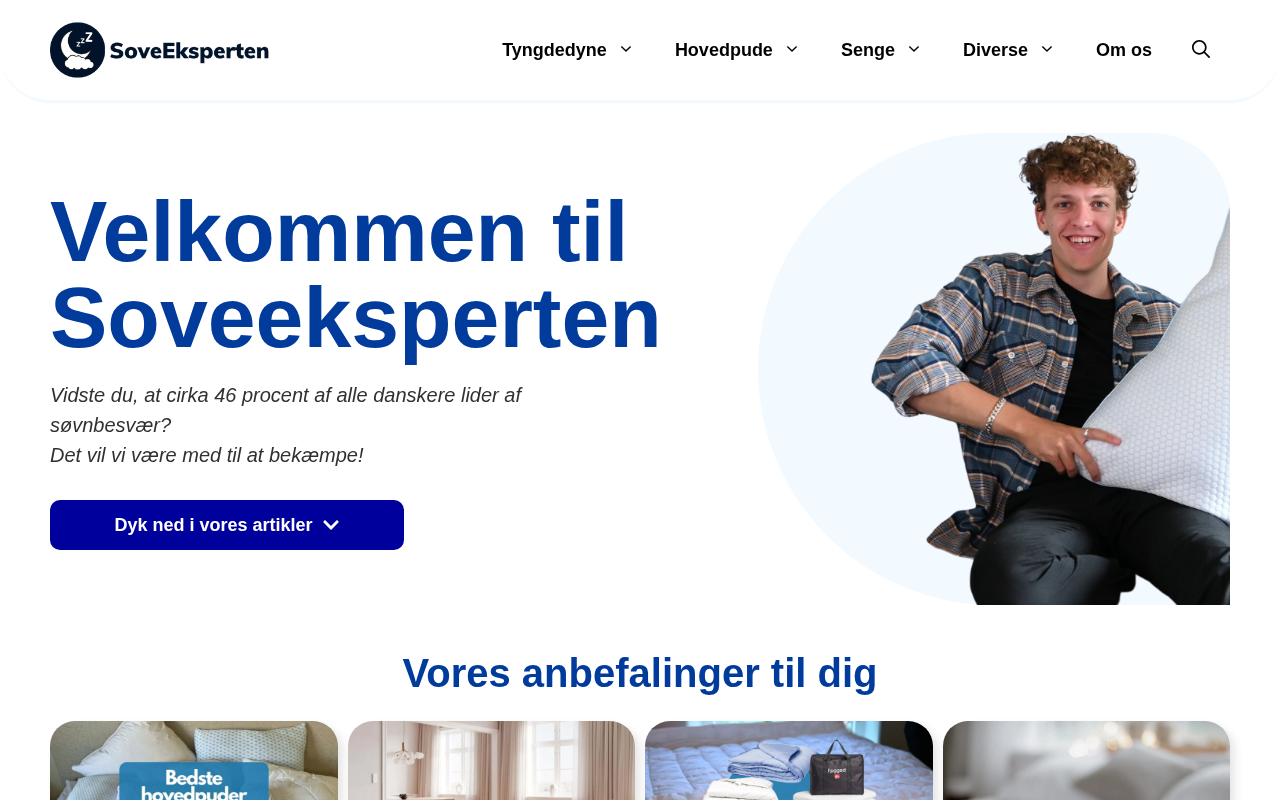Select the Hovedpude menu item

click(724, 50)
